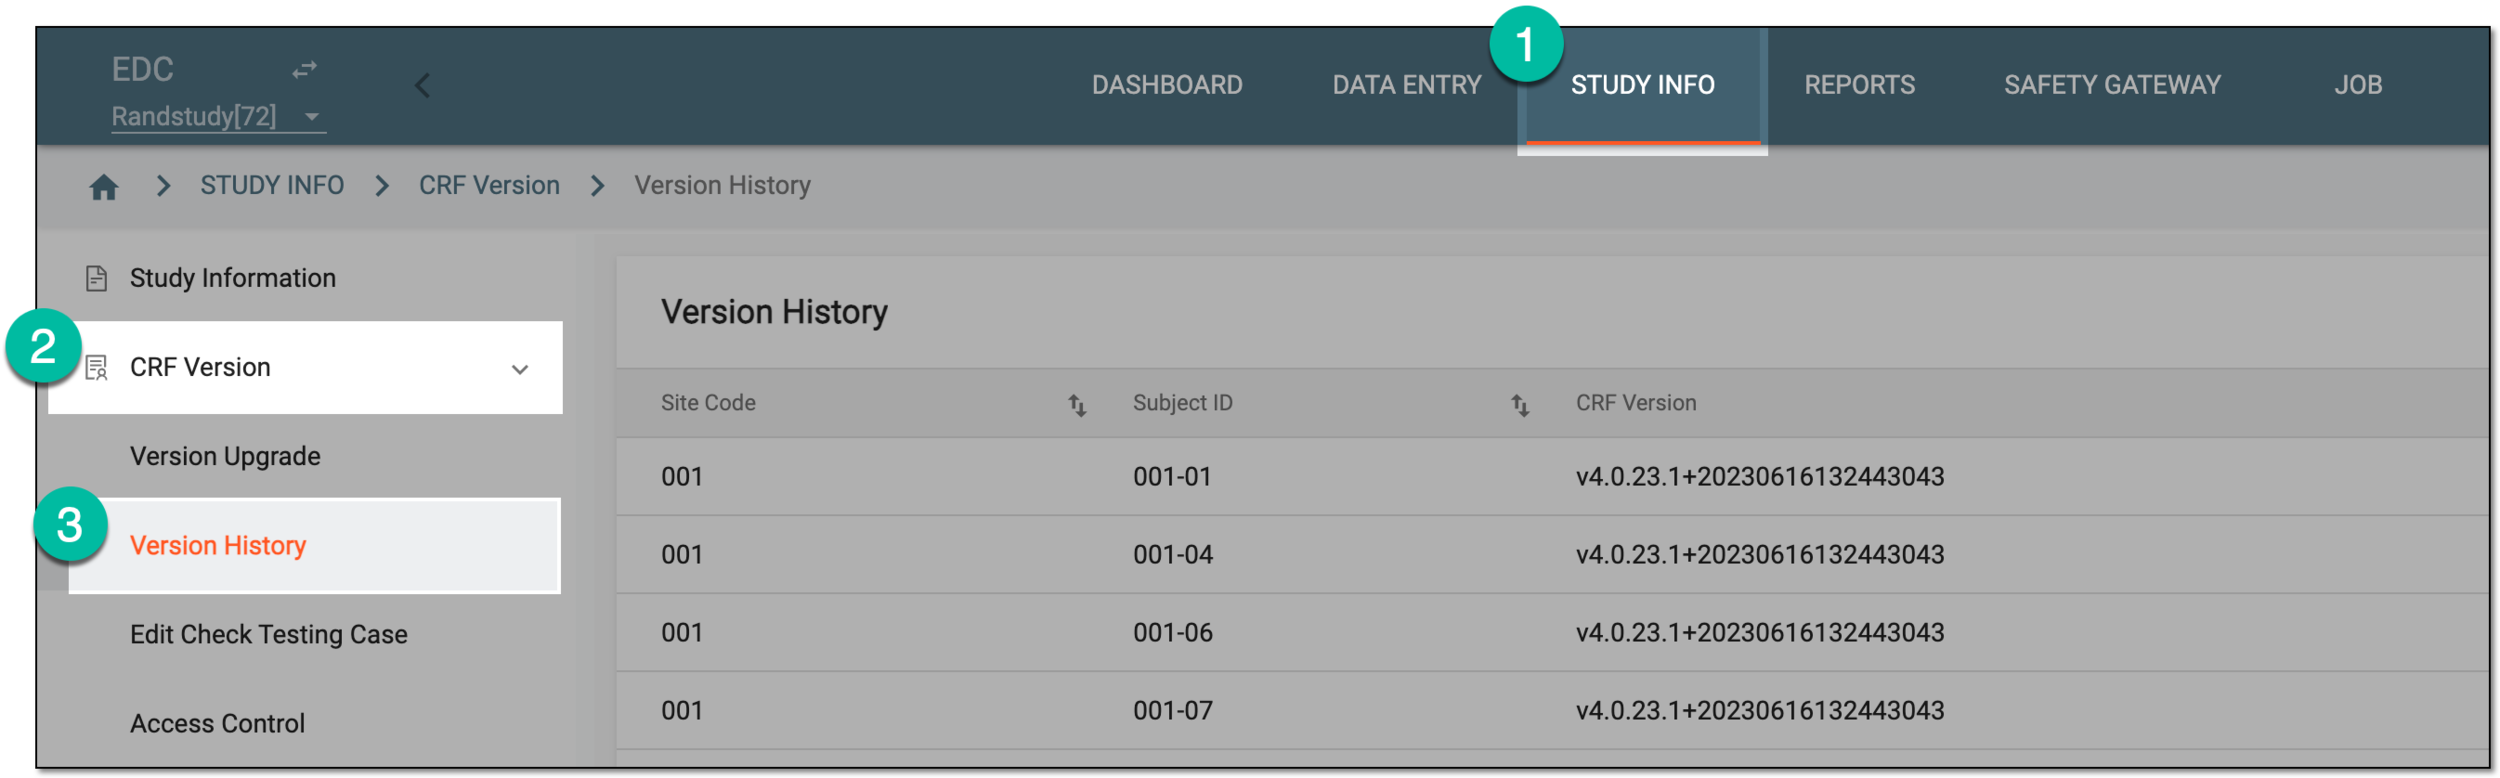The height and width of the screenshot is (778, 2500).
Task: Click the swap module arrows icon next to EDC
Action: point(304,70)
